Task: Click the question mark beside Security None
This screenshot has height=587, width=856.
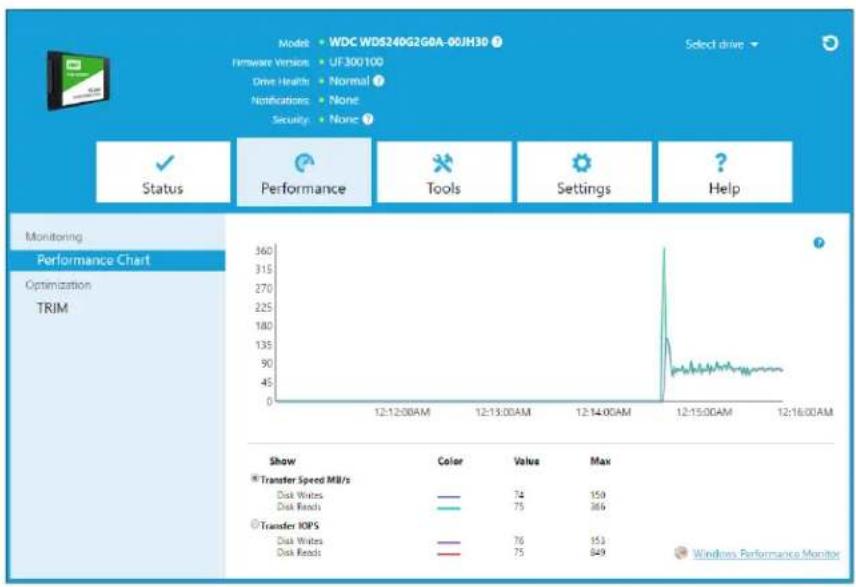Action: pyautogui.click(x=368, y=119)
